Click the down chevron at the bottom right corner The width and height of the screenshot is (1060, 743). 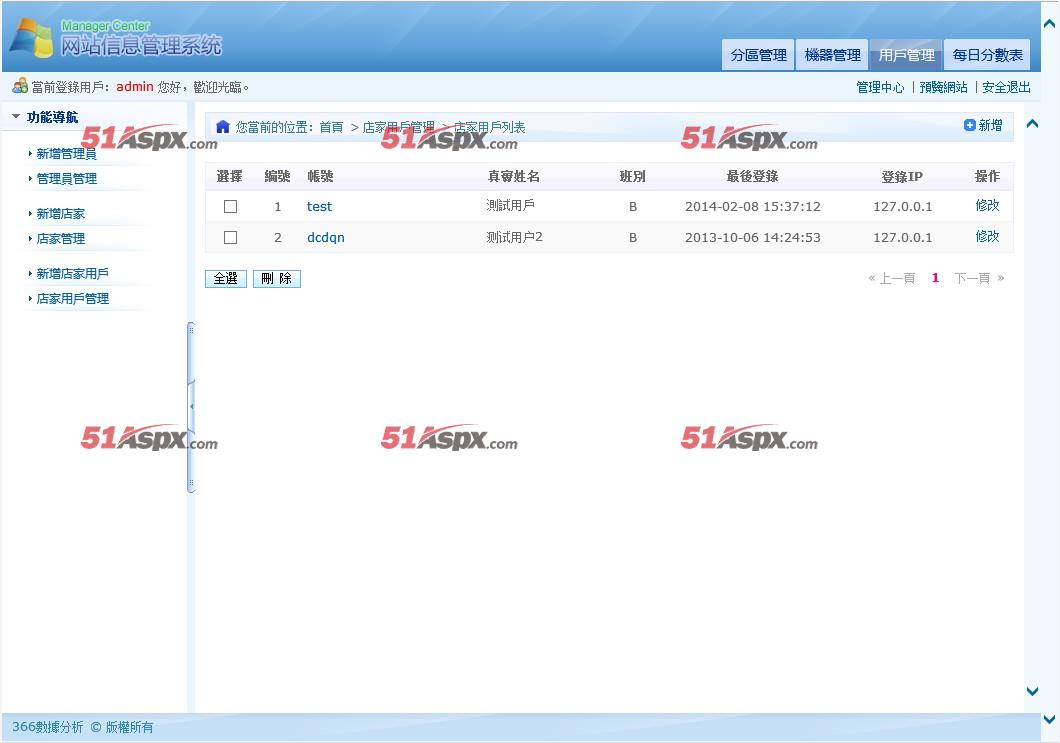pyautogui.click(x=1049, y=719)
